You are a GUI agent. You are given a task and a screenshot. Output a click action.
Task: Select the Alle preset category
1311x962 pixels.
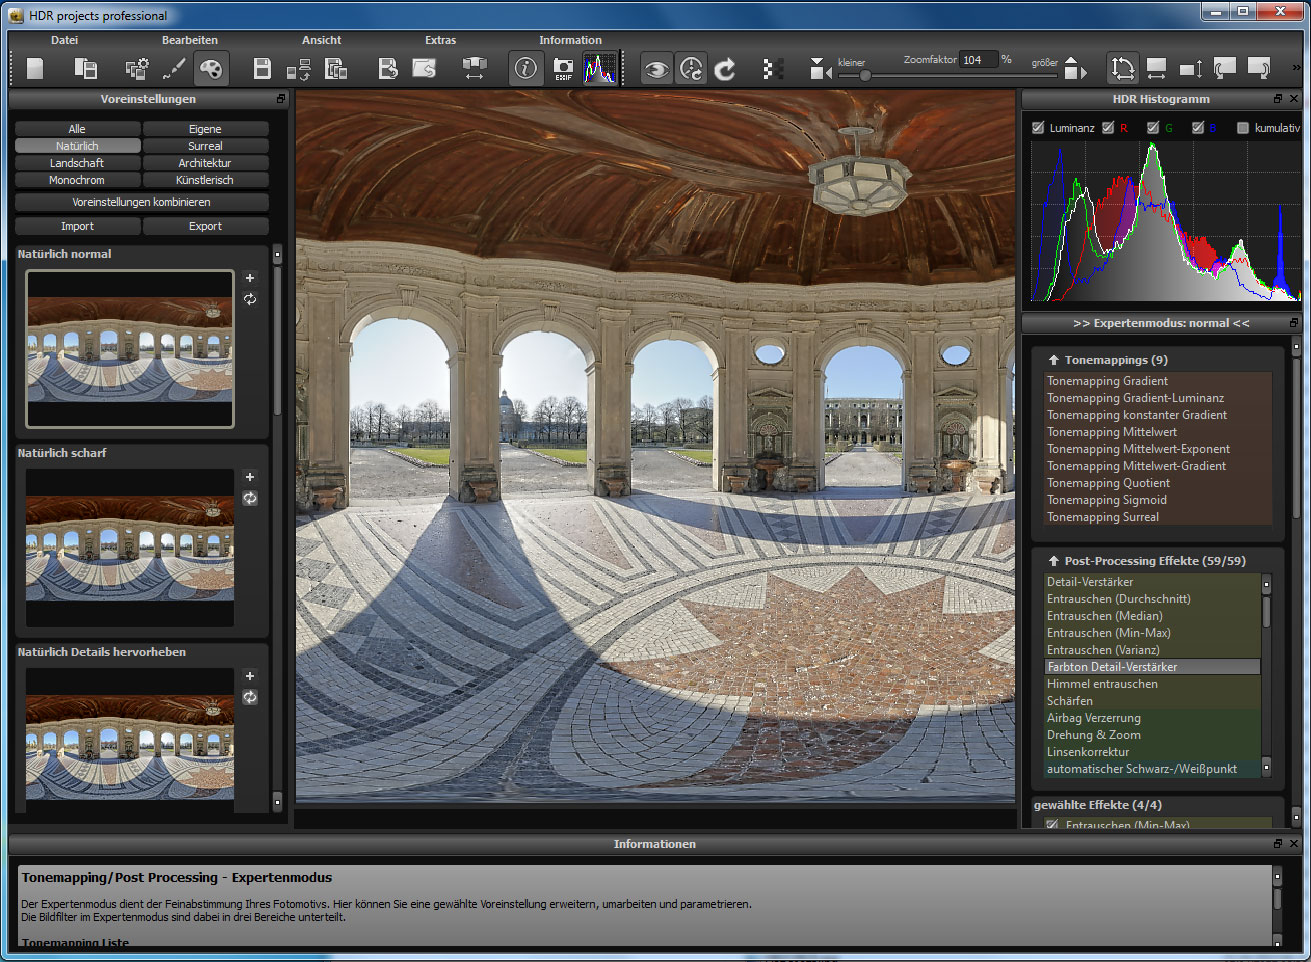(x=77, y=129)
